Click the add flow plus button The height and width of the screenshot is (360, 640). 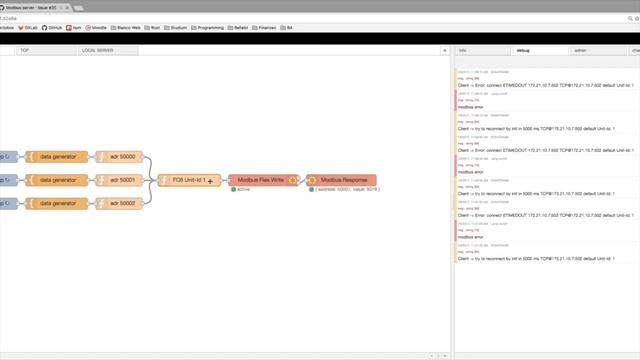point(444,51)
